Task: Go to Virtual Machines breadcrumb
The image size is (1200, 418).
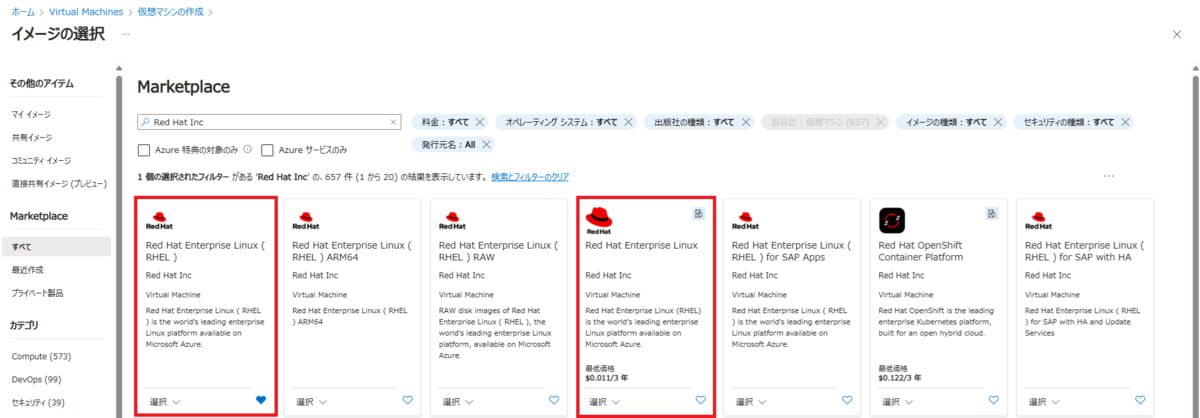Action: pos(87,11)
